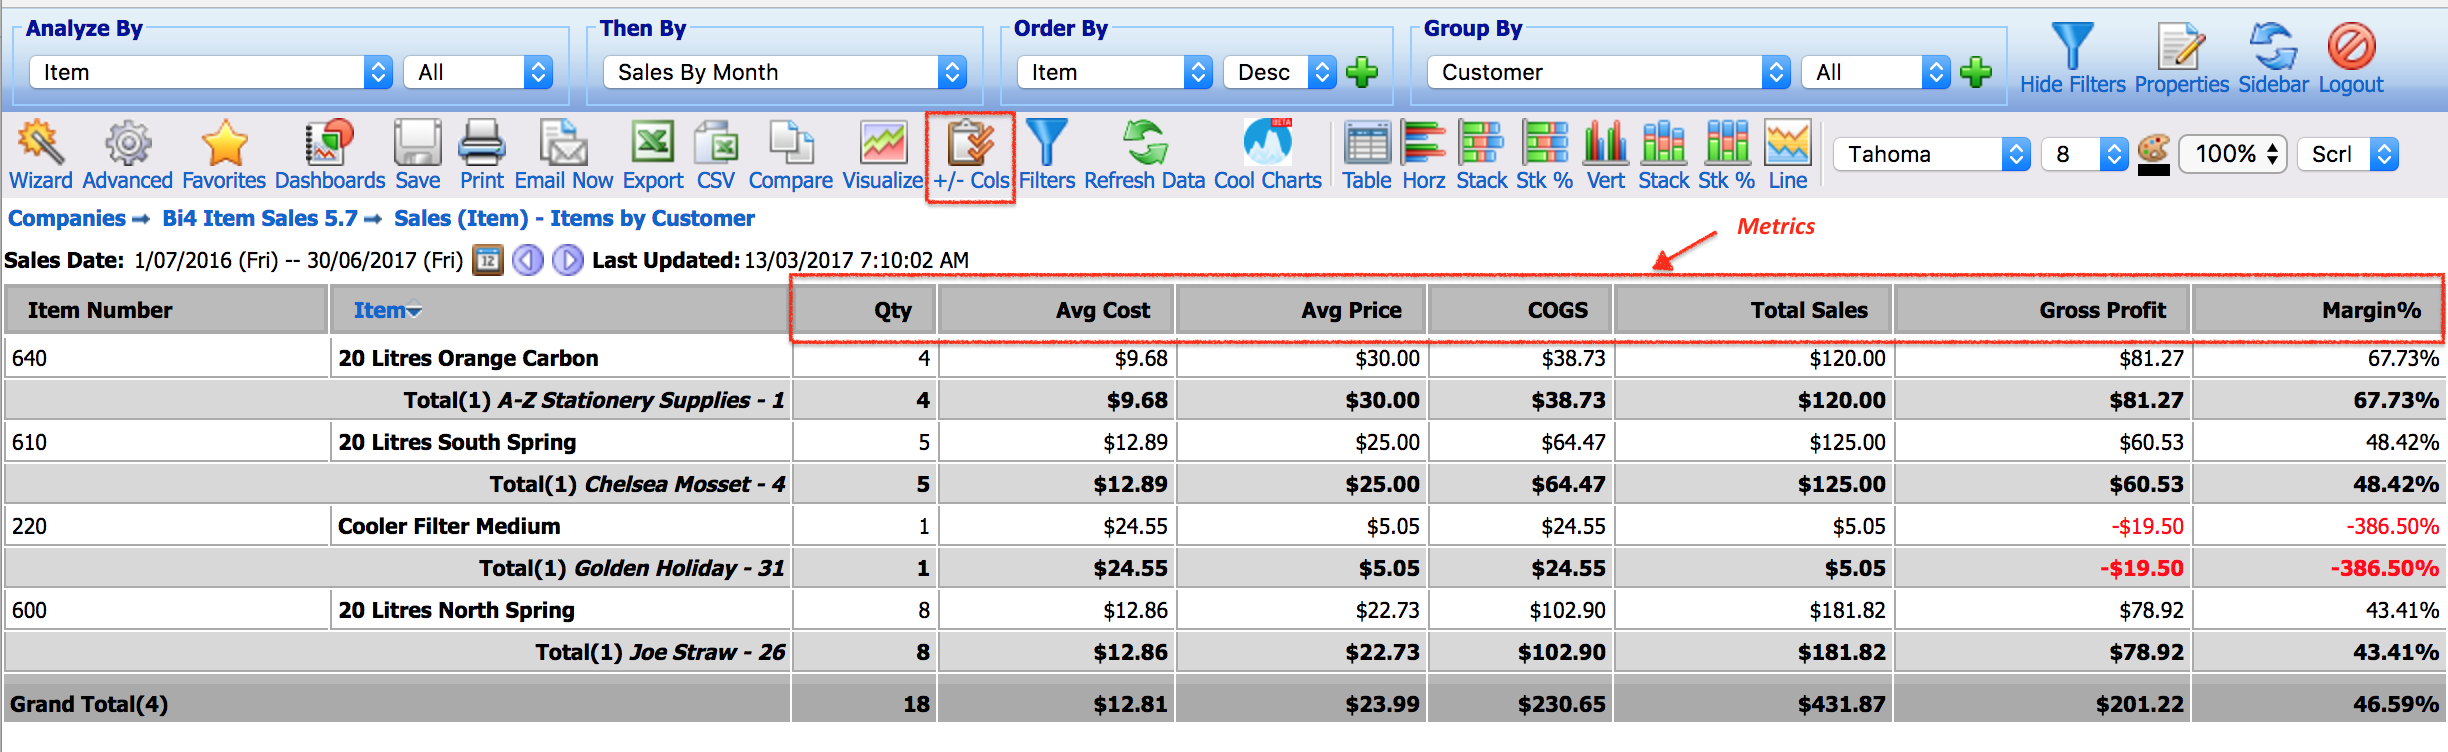Click Total Joe Straw - 26 row
The image size is (2448, 752).
point(1224,652)
